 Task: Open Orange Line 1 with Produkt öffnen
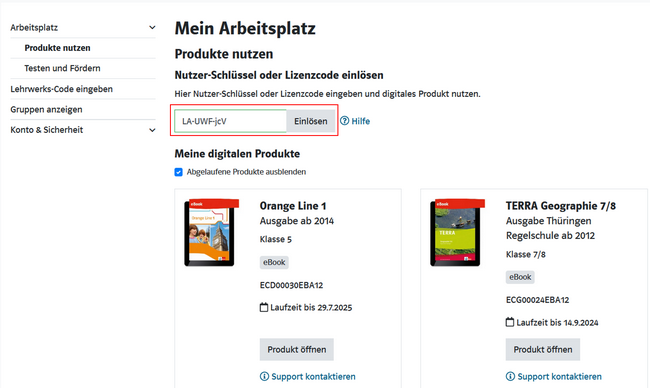point(297,349)
